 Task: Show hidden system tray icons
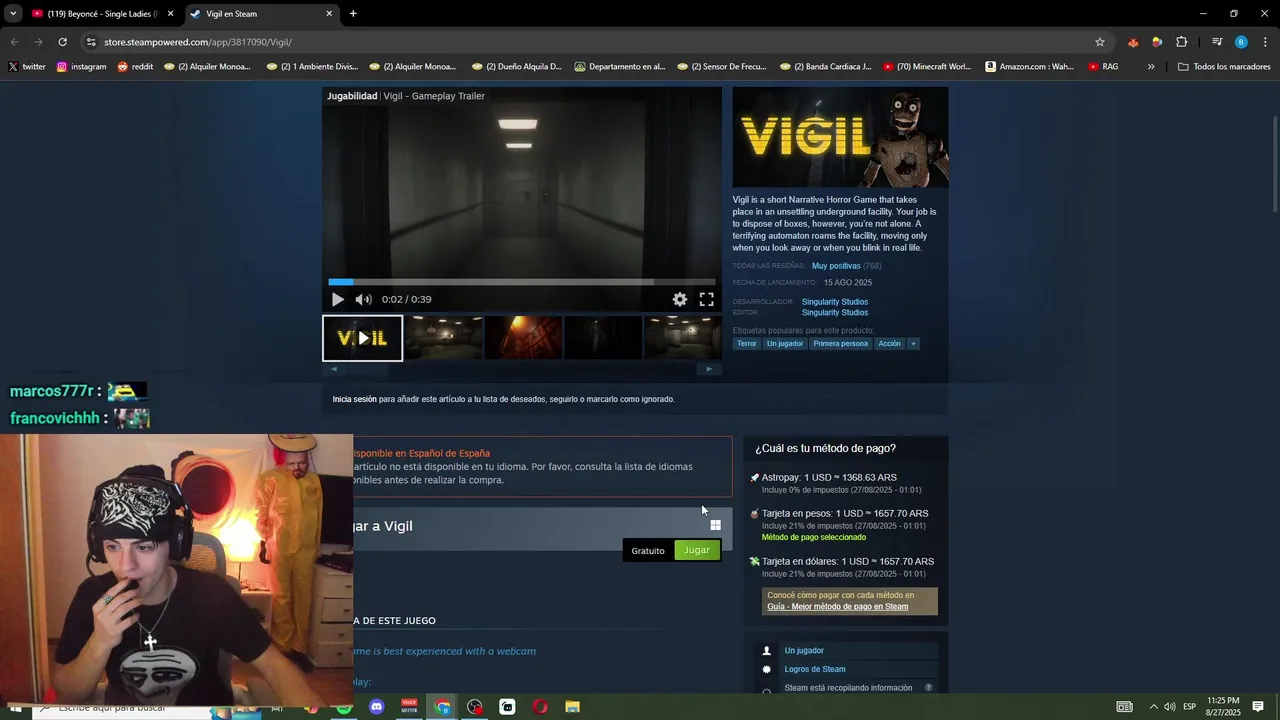(x=1153, y=707)
